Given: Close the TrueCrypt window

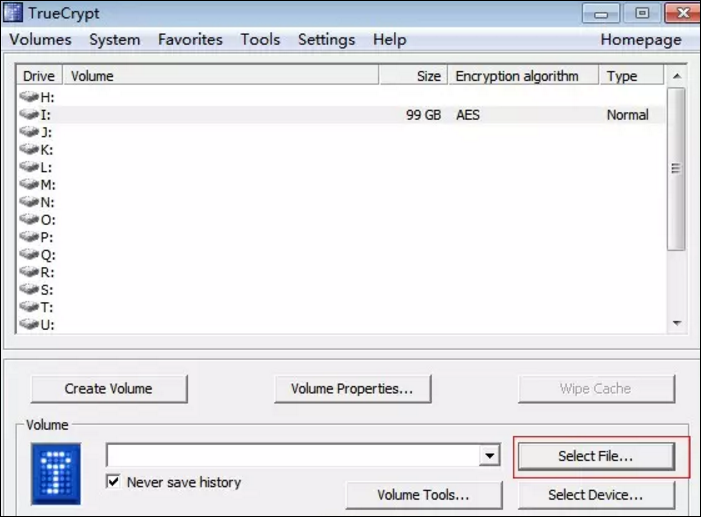Looking at the screenshot, I should coord(682,13).
